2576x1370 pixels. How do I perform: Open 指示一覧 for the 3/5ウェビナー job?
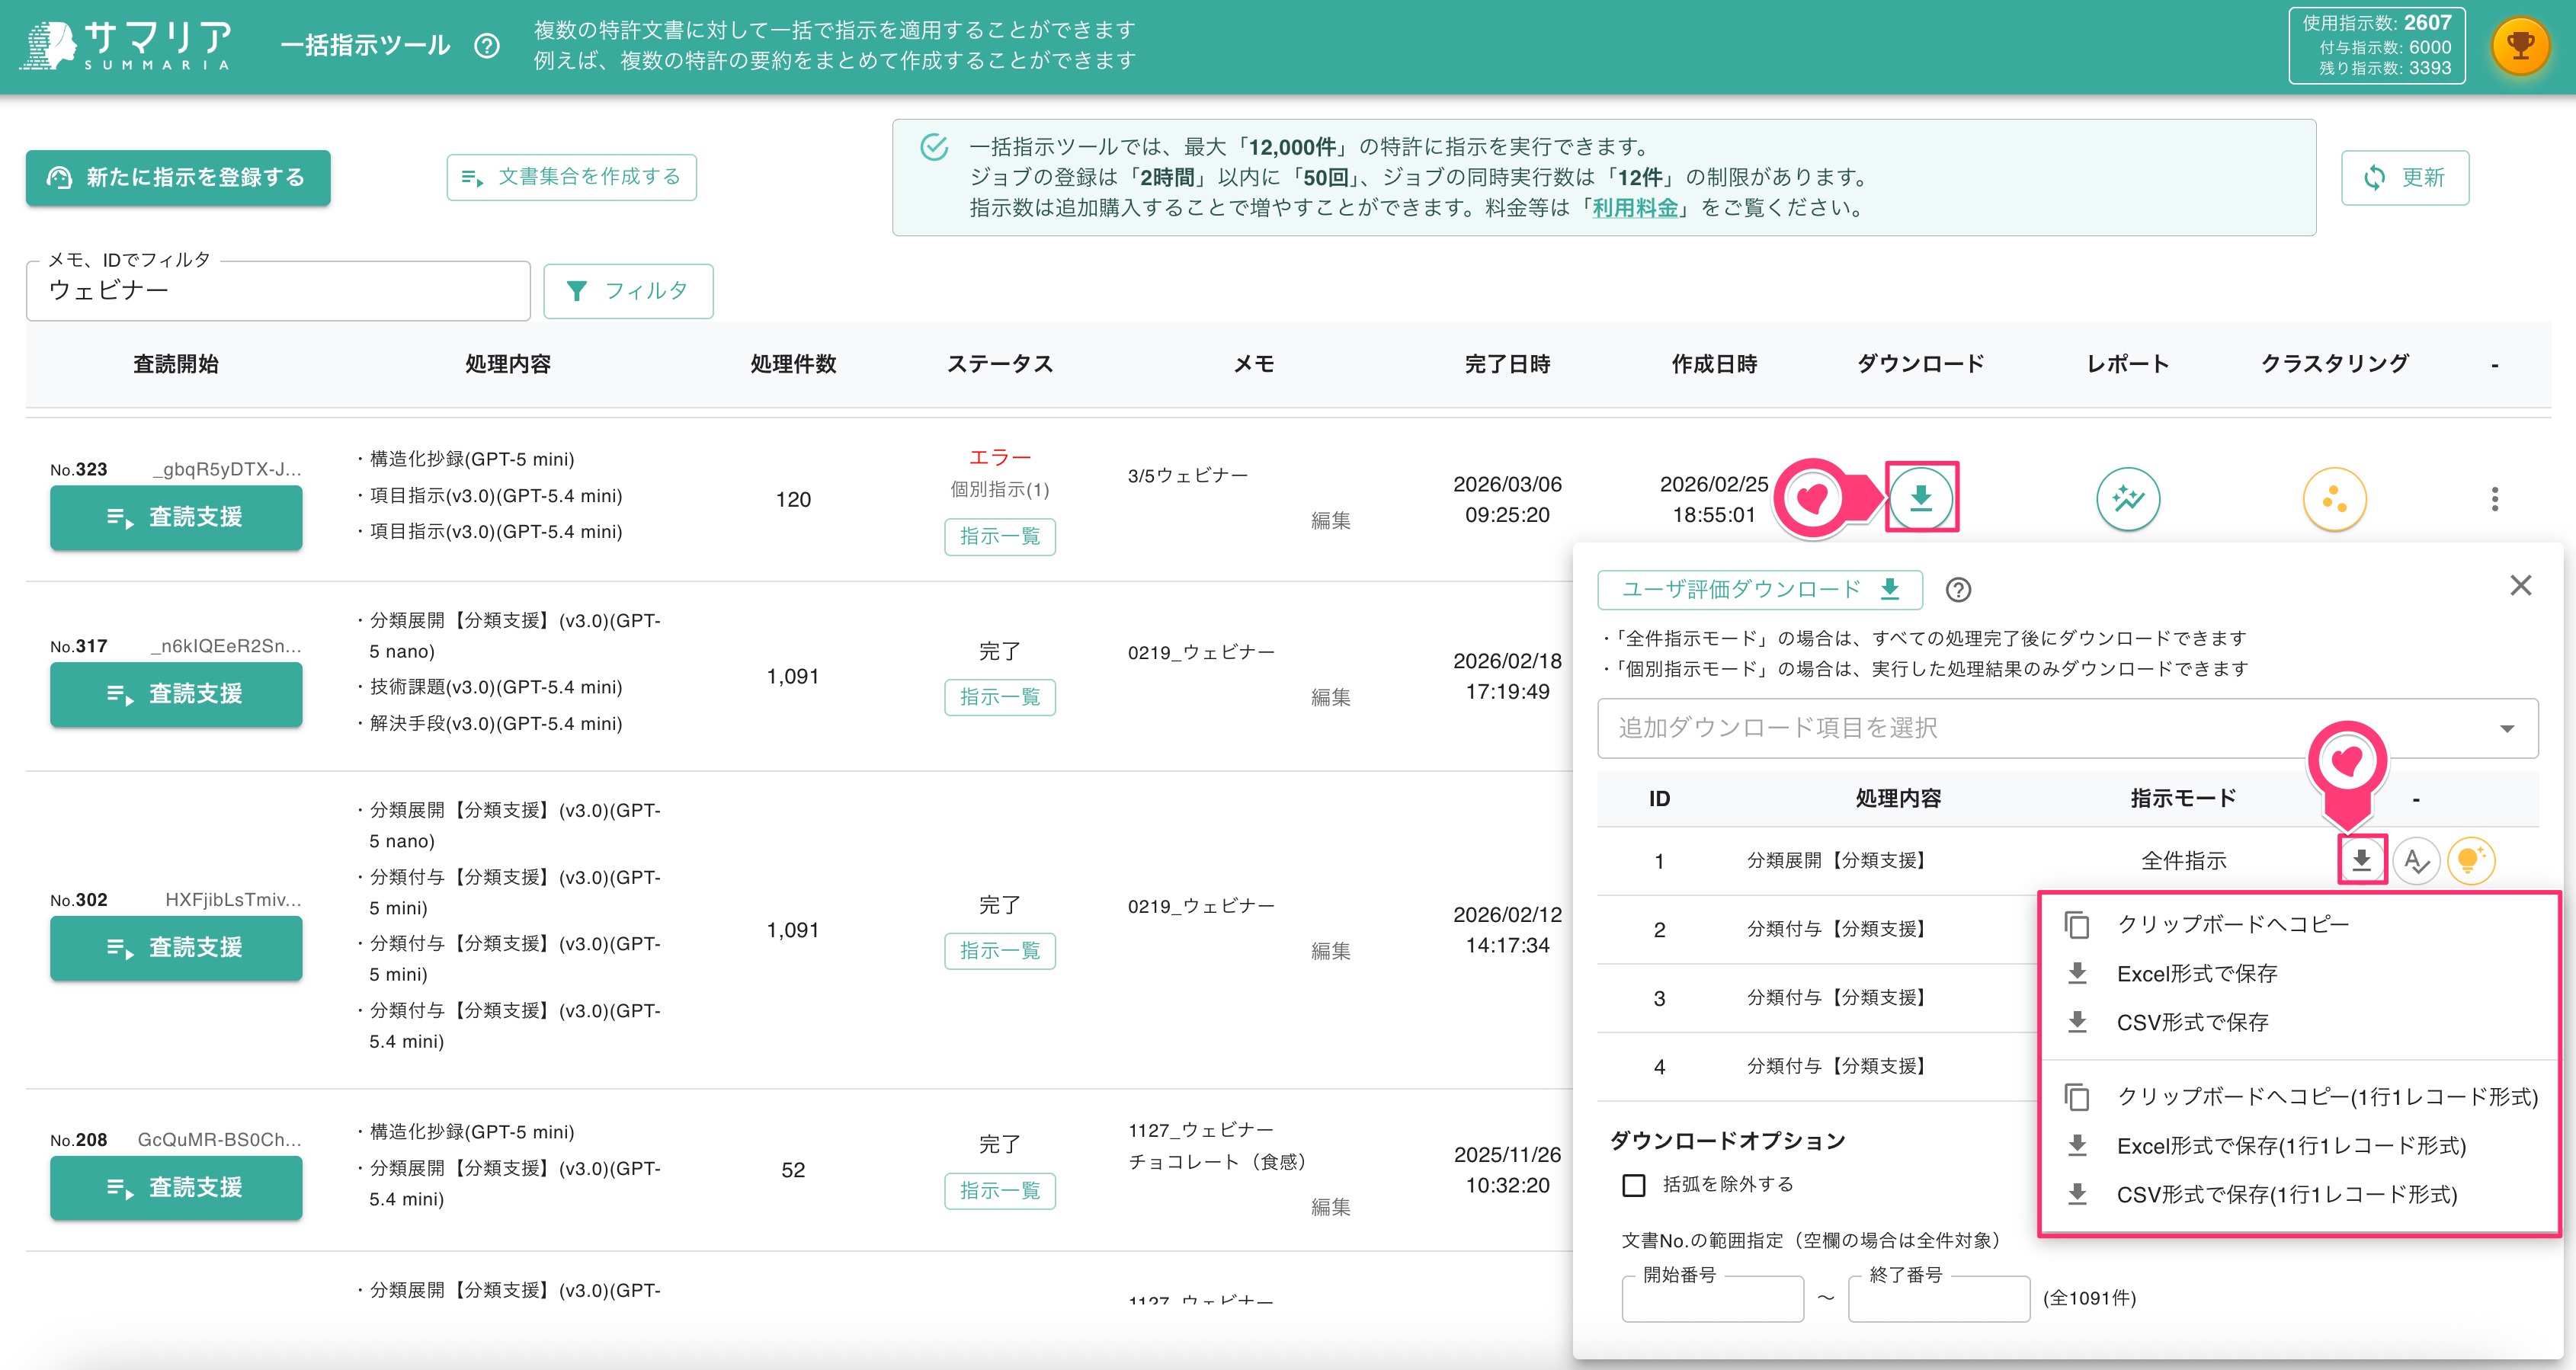coord(1000,537)
